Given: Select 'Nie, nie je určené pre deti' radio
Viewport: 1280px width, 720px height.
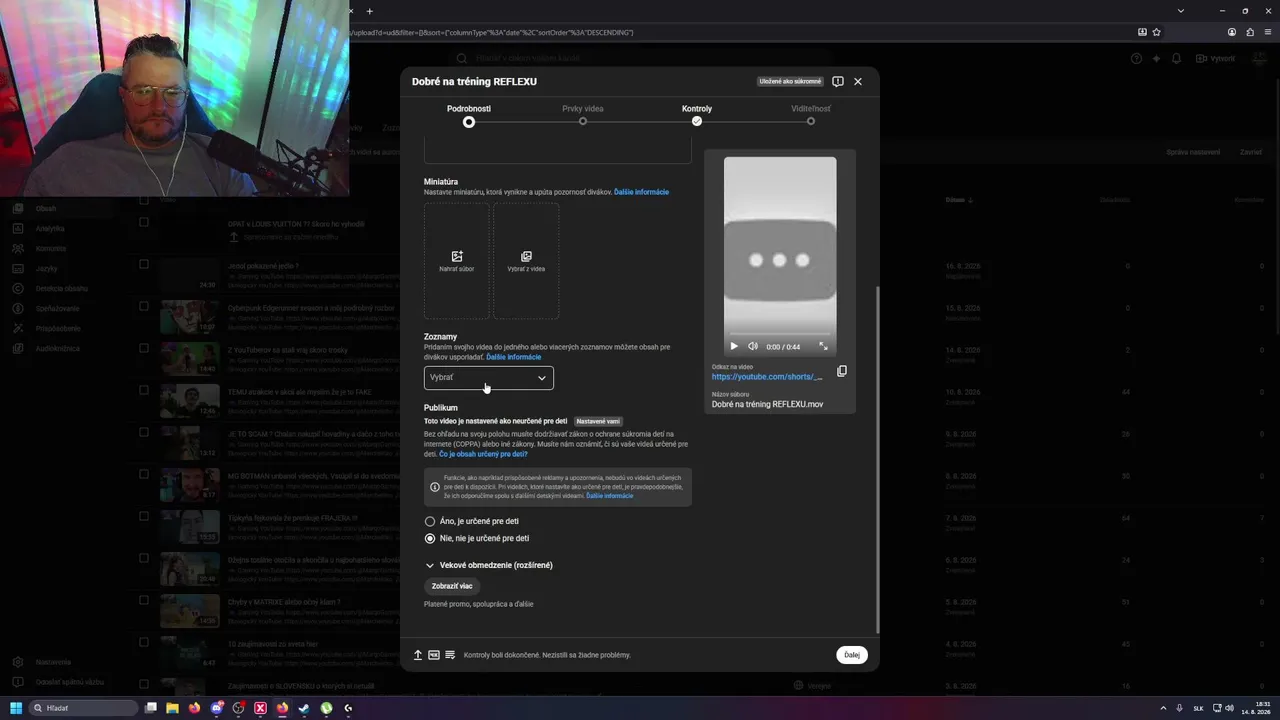Looking at the screenshot, I should (x=430, y=538).
